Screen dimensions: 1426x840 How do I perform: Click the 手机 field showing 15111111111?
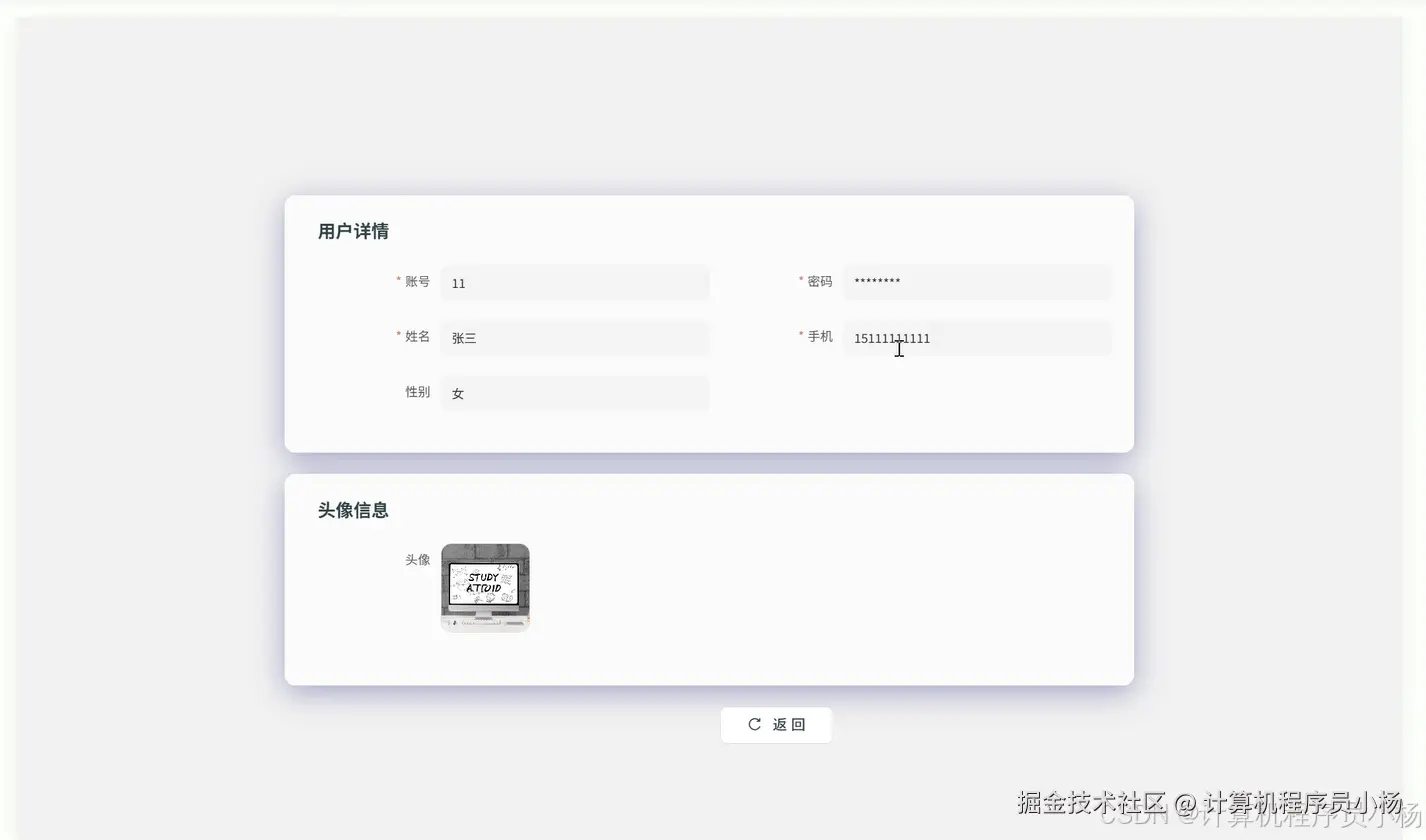click(977, 338)
